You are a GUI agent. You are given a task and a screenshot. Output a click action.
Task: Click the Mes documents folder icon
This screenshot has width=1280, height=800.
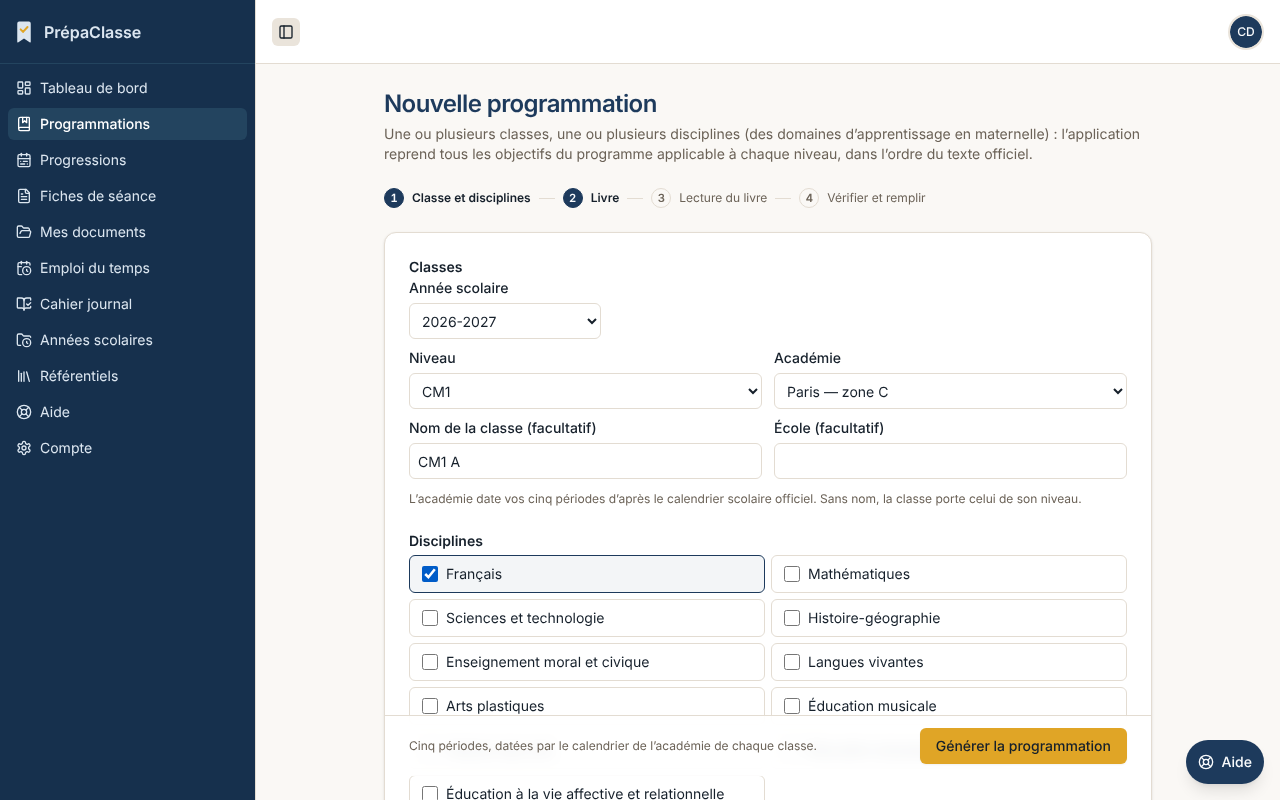[x=24, y=232]
